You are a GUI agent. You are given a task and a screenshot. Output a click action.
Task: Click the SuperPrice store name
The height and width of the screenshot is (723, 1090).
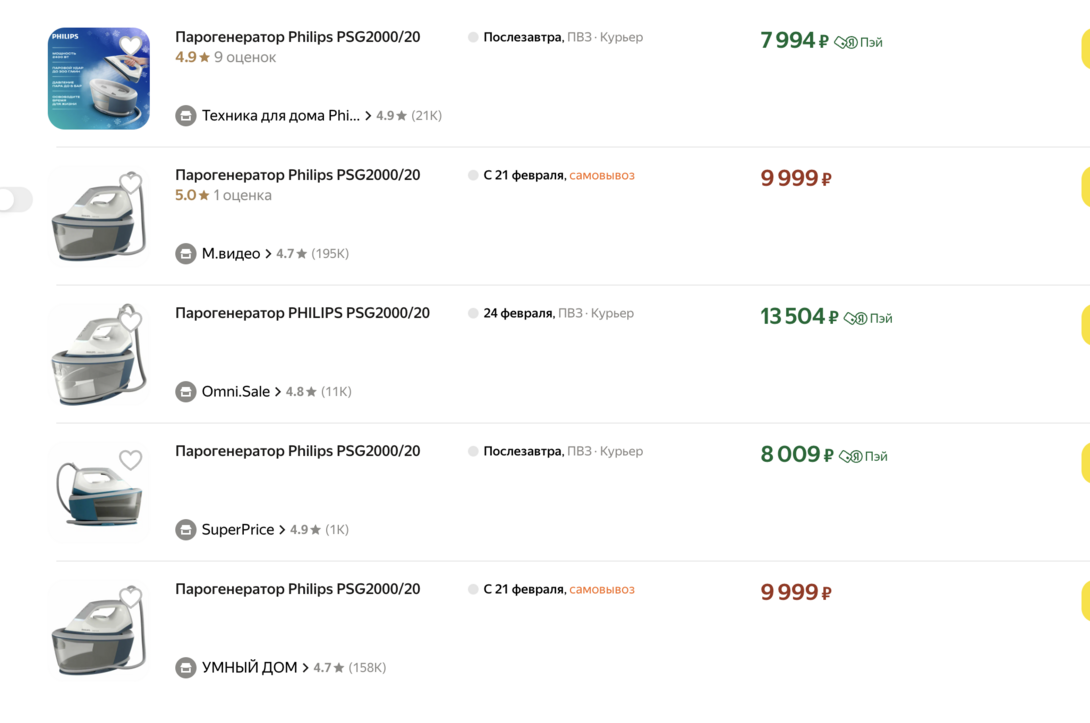click(237, 530)
